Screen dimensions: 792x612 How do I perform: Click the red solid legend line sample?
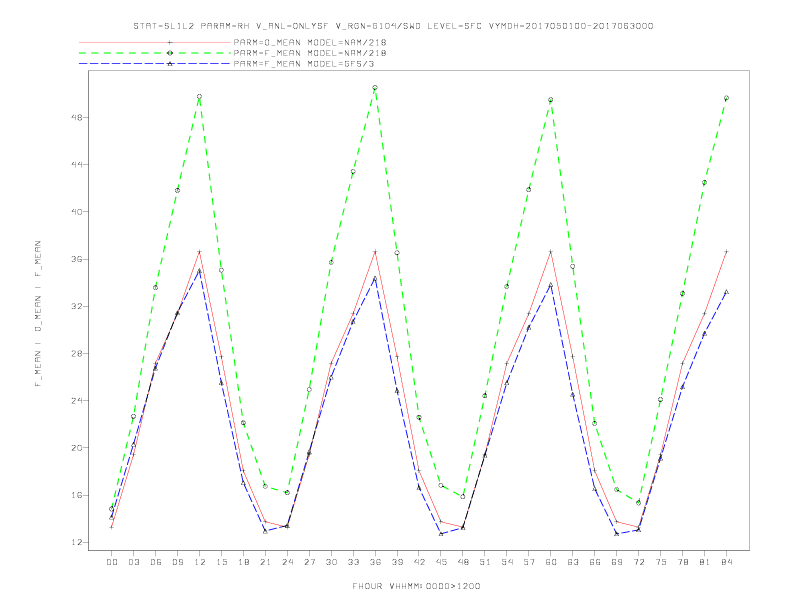click(x=155, y=42)
